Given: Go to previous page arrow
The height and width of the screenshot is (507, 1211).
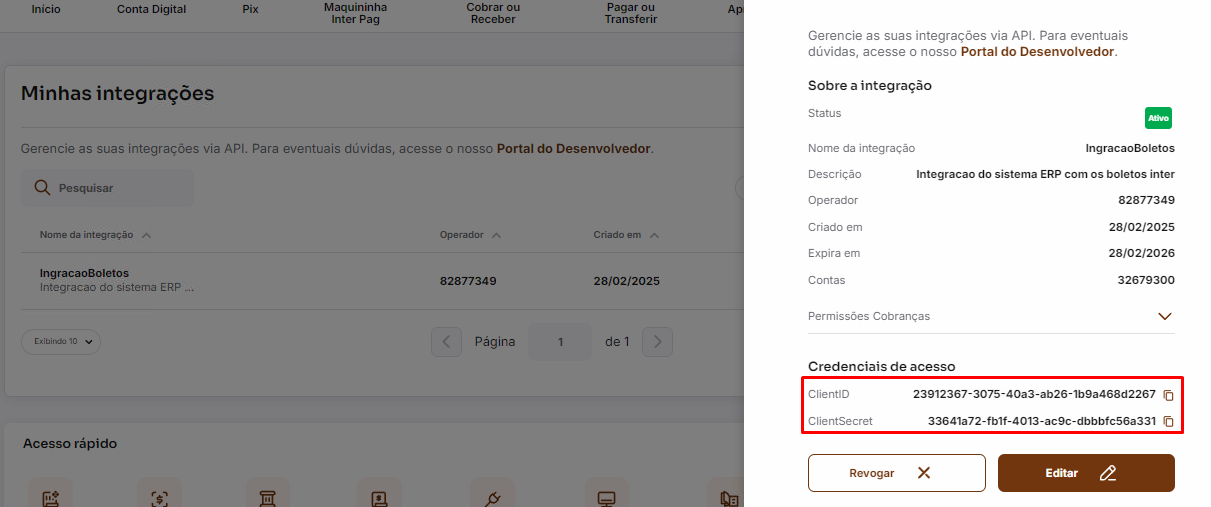Looking at the screenshot, I should pyautogui.click(x=446, y=342).
